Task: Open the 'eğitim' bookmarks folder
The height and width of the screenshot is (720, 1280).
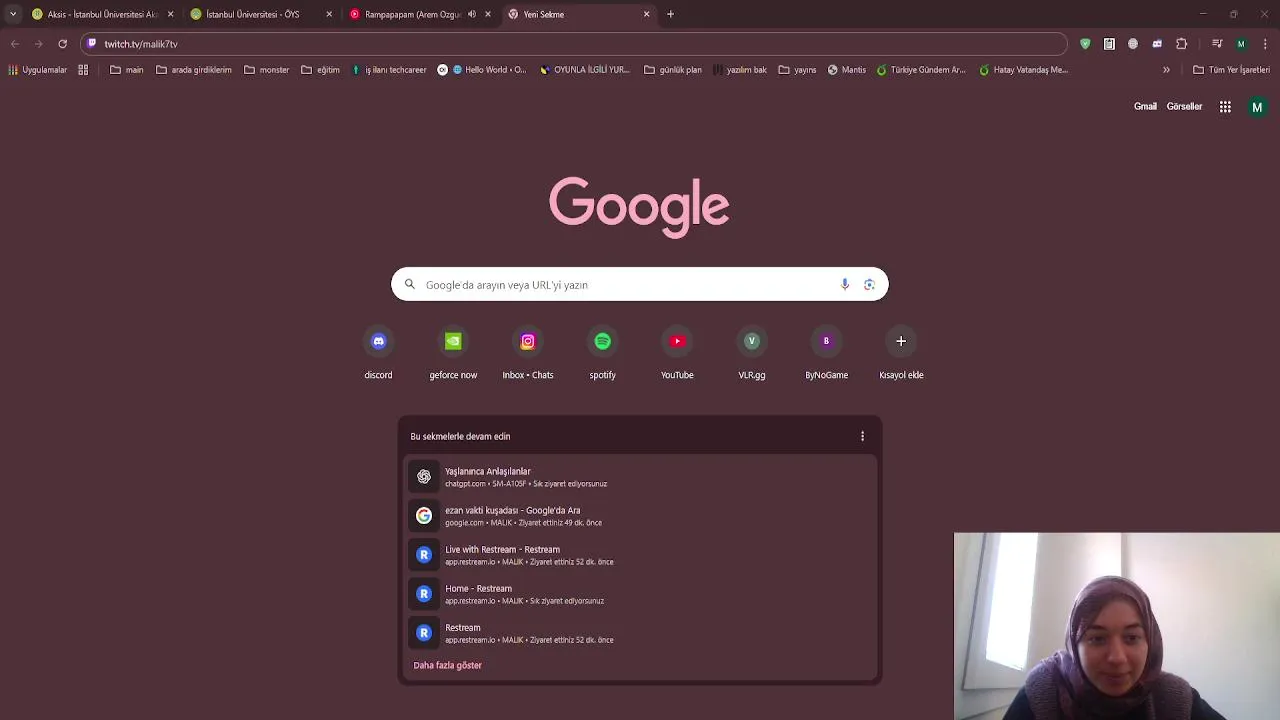Action: [x=321, y=70]
